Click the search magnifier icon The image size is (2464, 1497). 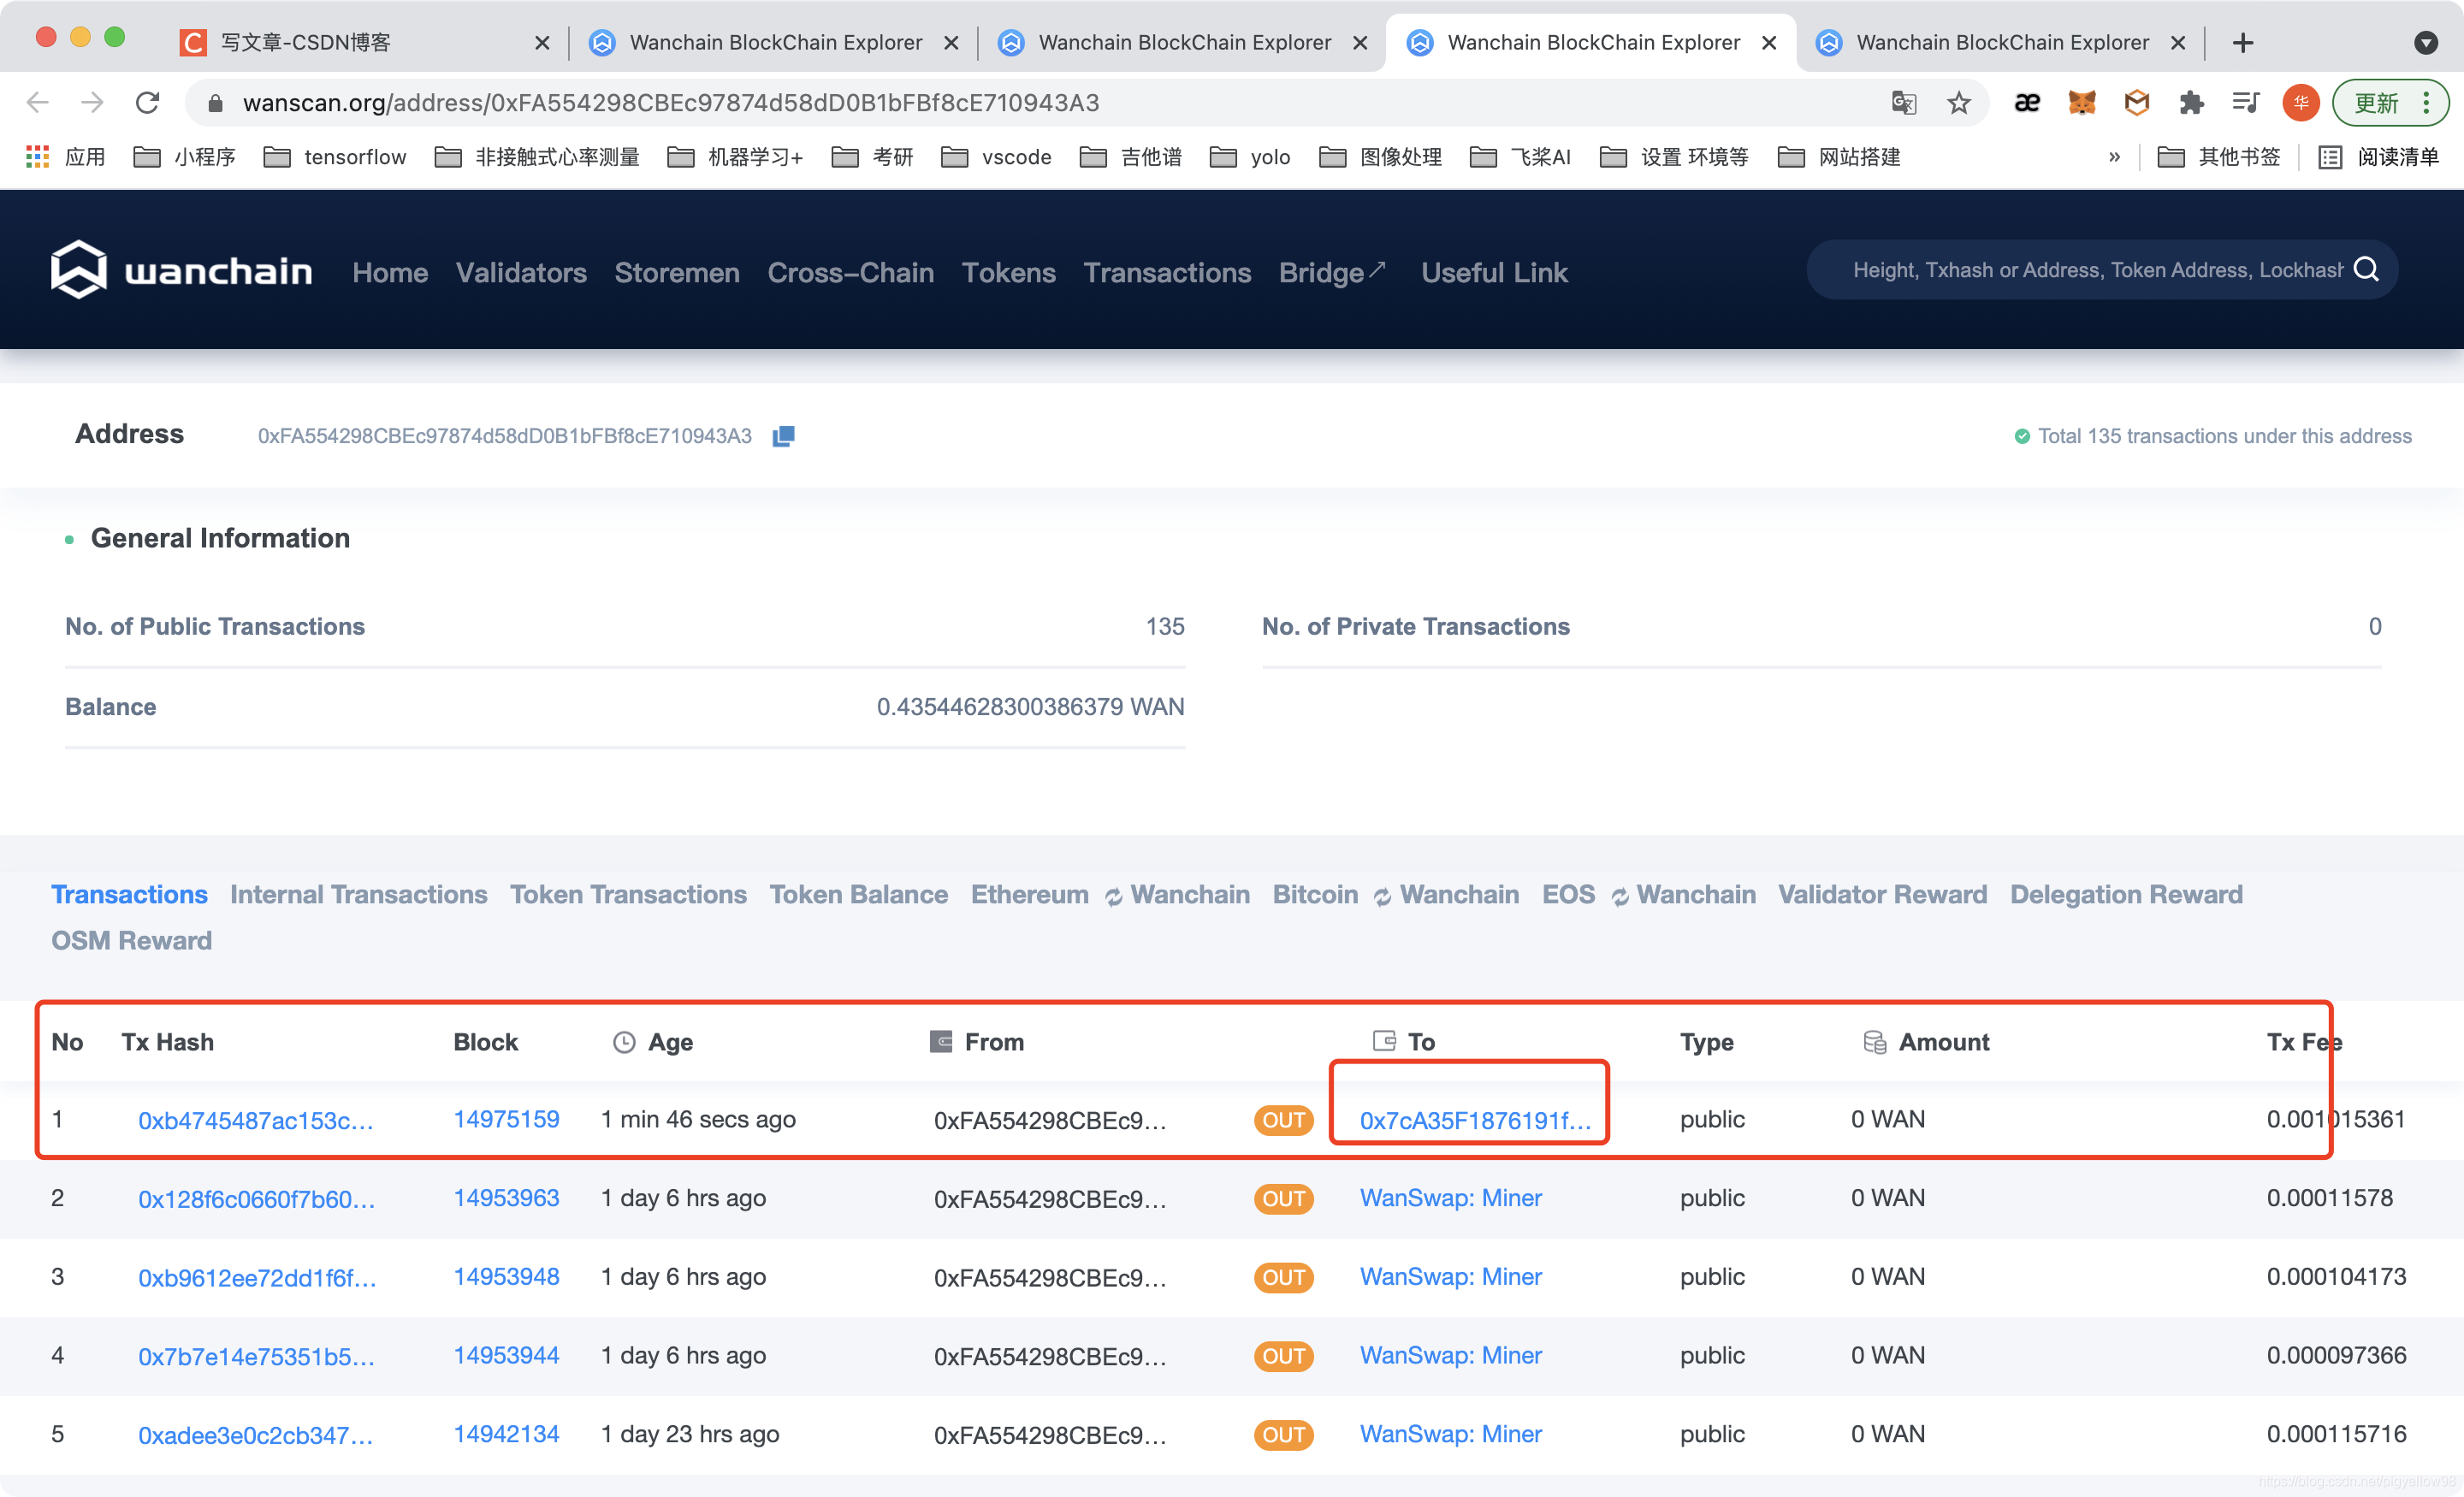2366,270
